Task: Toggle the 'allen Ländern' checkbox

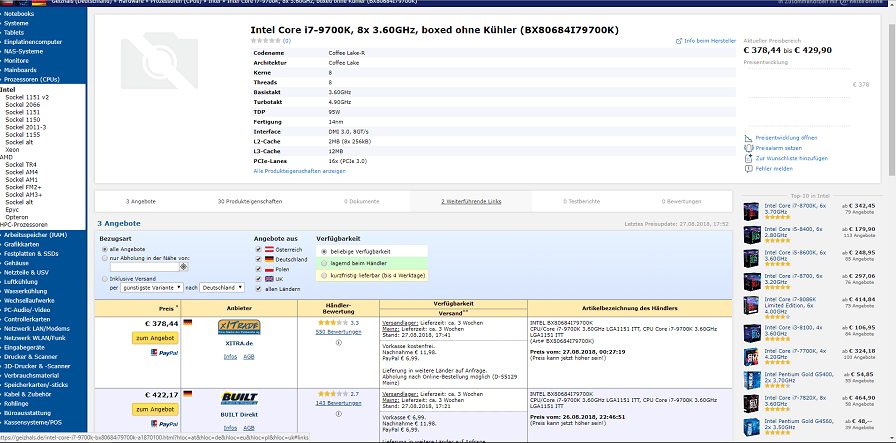Action: click(259, 289)
